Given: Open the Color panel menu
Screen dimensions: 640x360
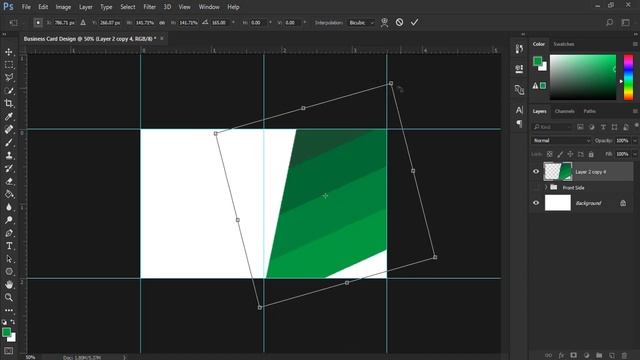Looking at the screenshot, I should click(635, 44).
